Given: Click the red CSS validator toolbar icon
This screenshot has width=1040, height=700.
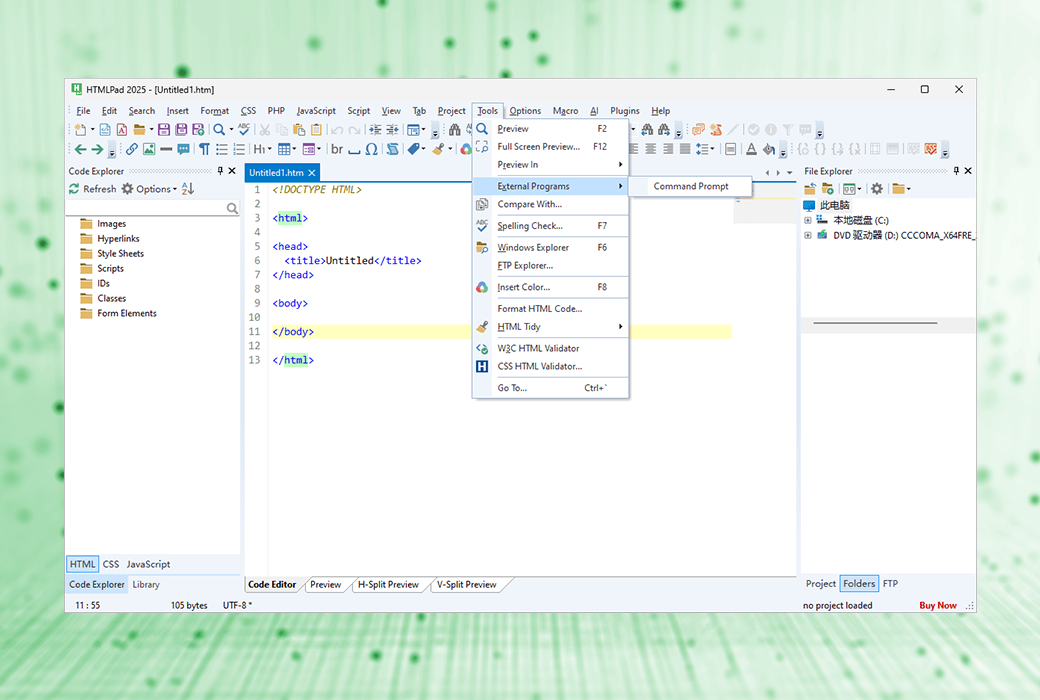Looking at the screenshot, I should (931, 149).
